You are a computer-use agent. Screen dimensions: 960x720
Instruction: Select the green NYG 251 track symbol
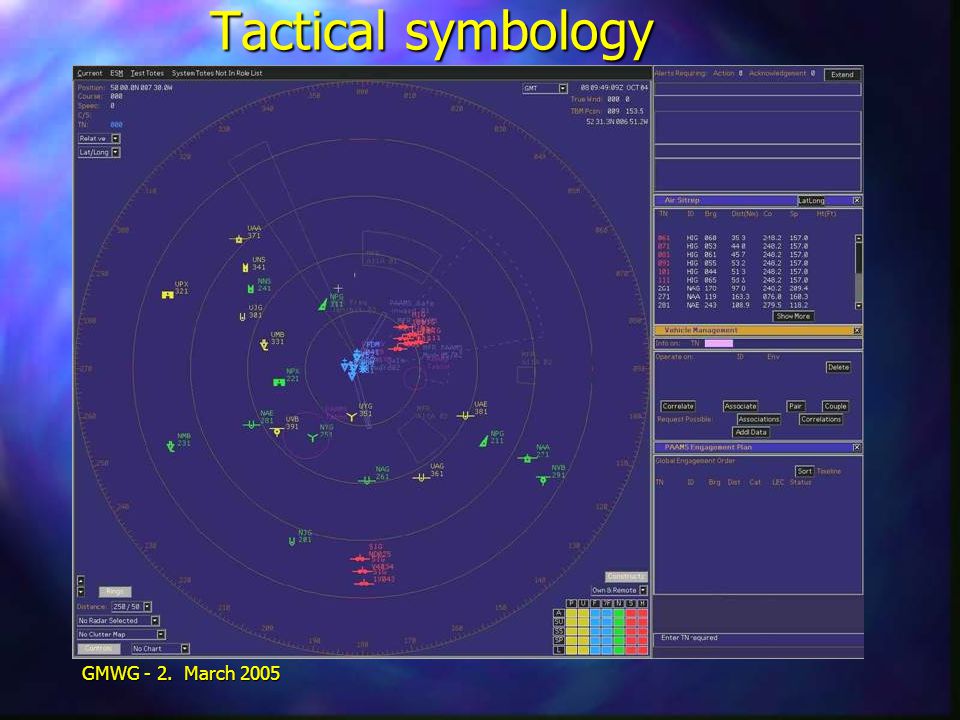pos(313,438)
